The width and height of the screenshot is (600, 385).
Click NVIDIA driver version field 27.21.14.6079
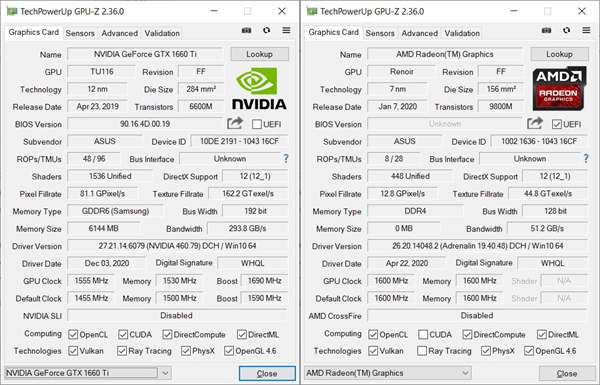tap(178, 246)
